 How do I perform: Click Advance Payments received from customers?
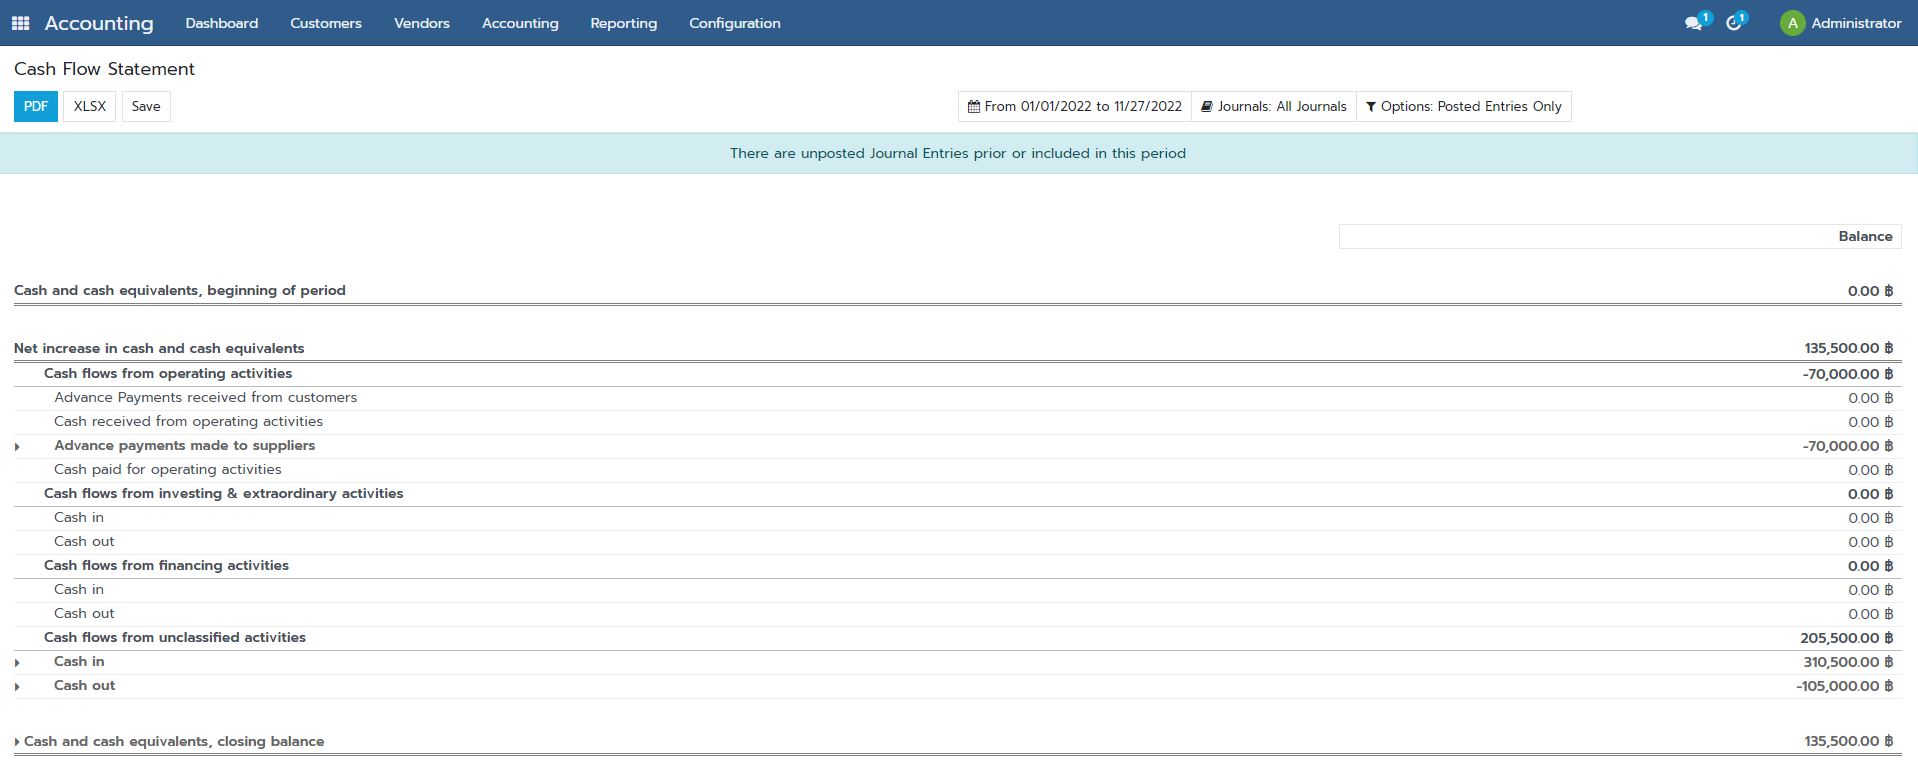coord(205,397)
